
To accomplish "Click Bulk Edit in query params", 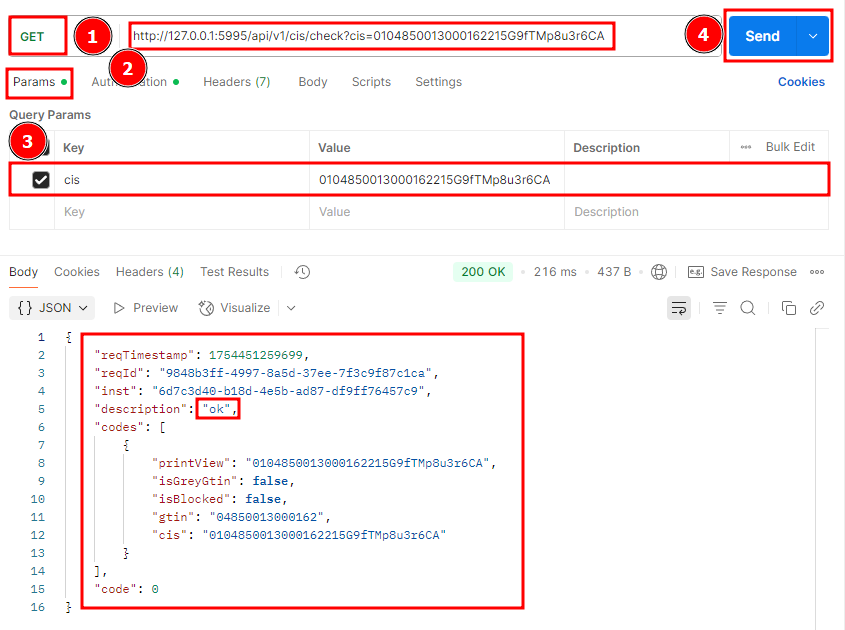I will click(790, 147).
